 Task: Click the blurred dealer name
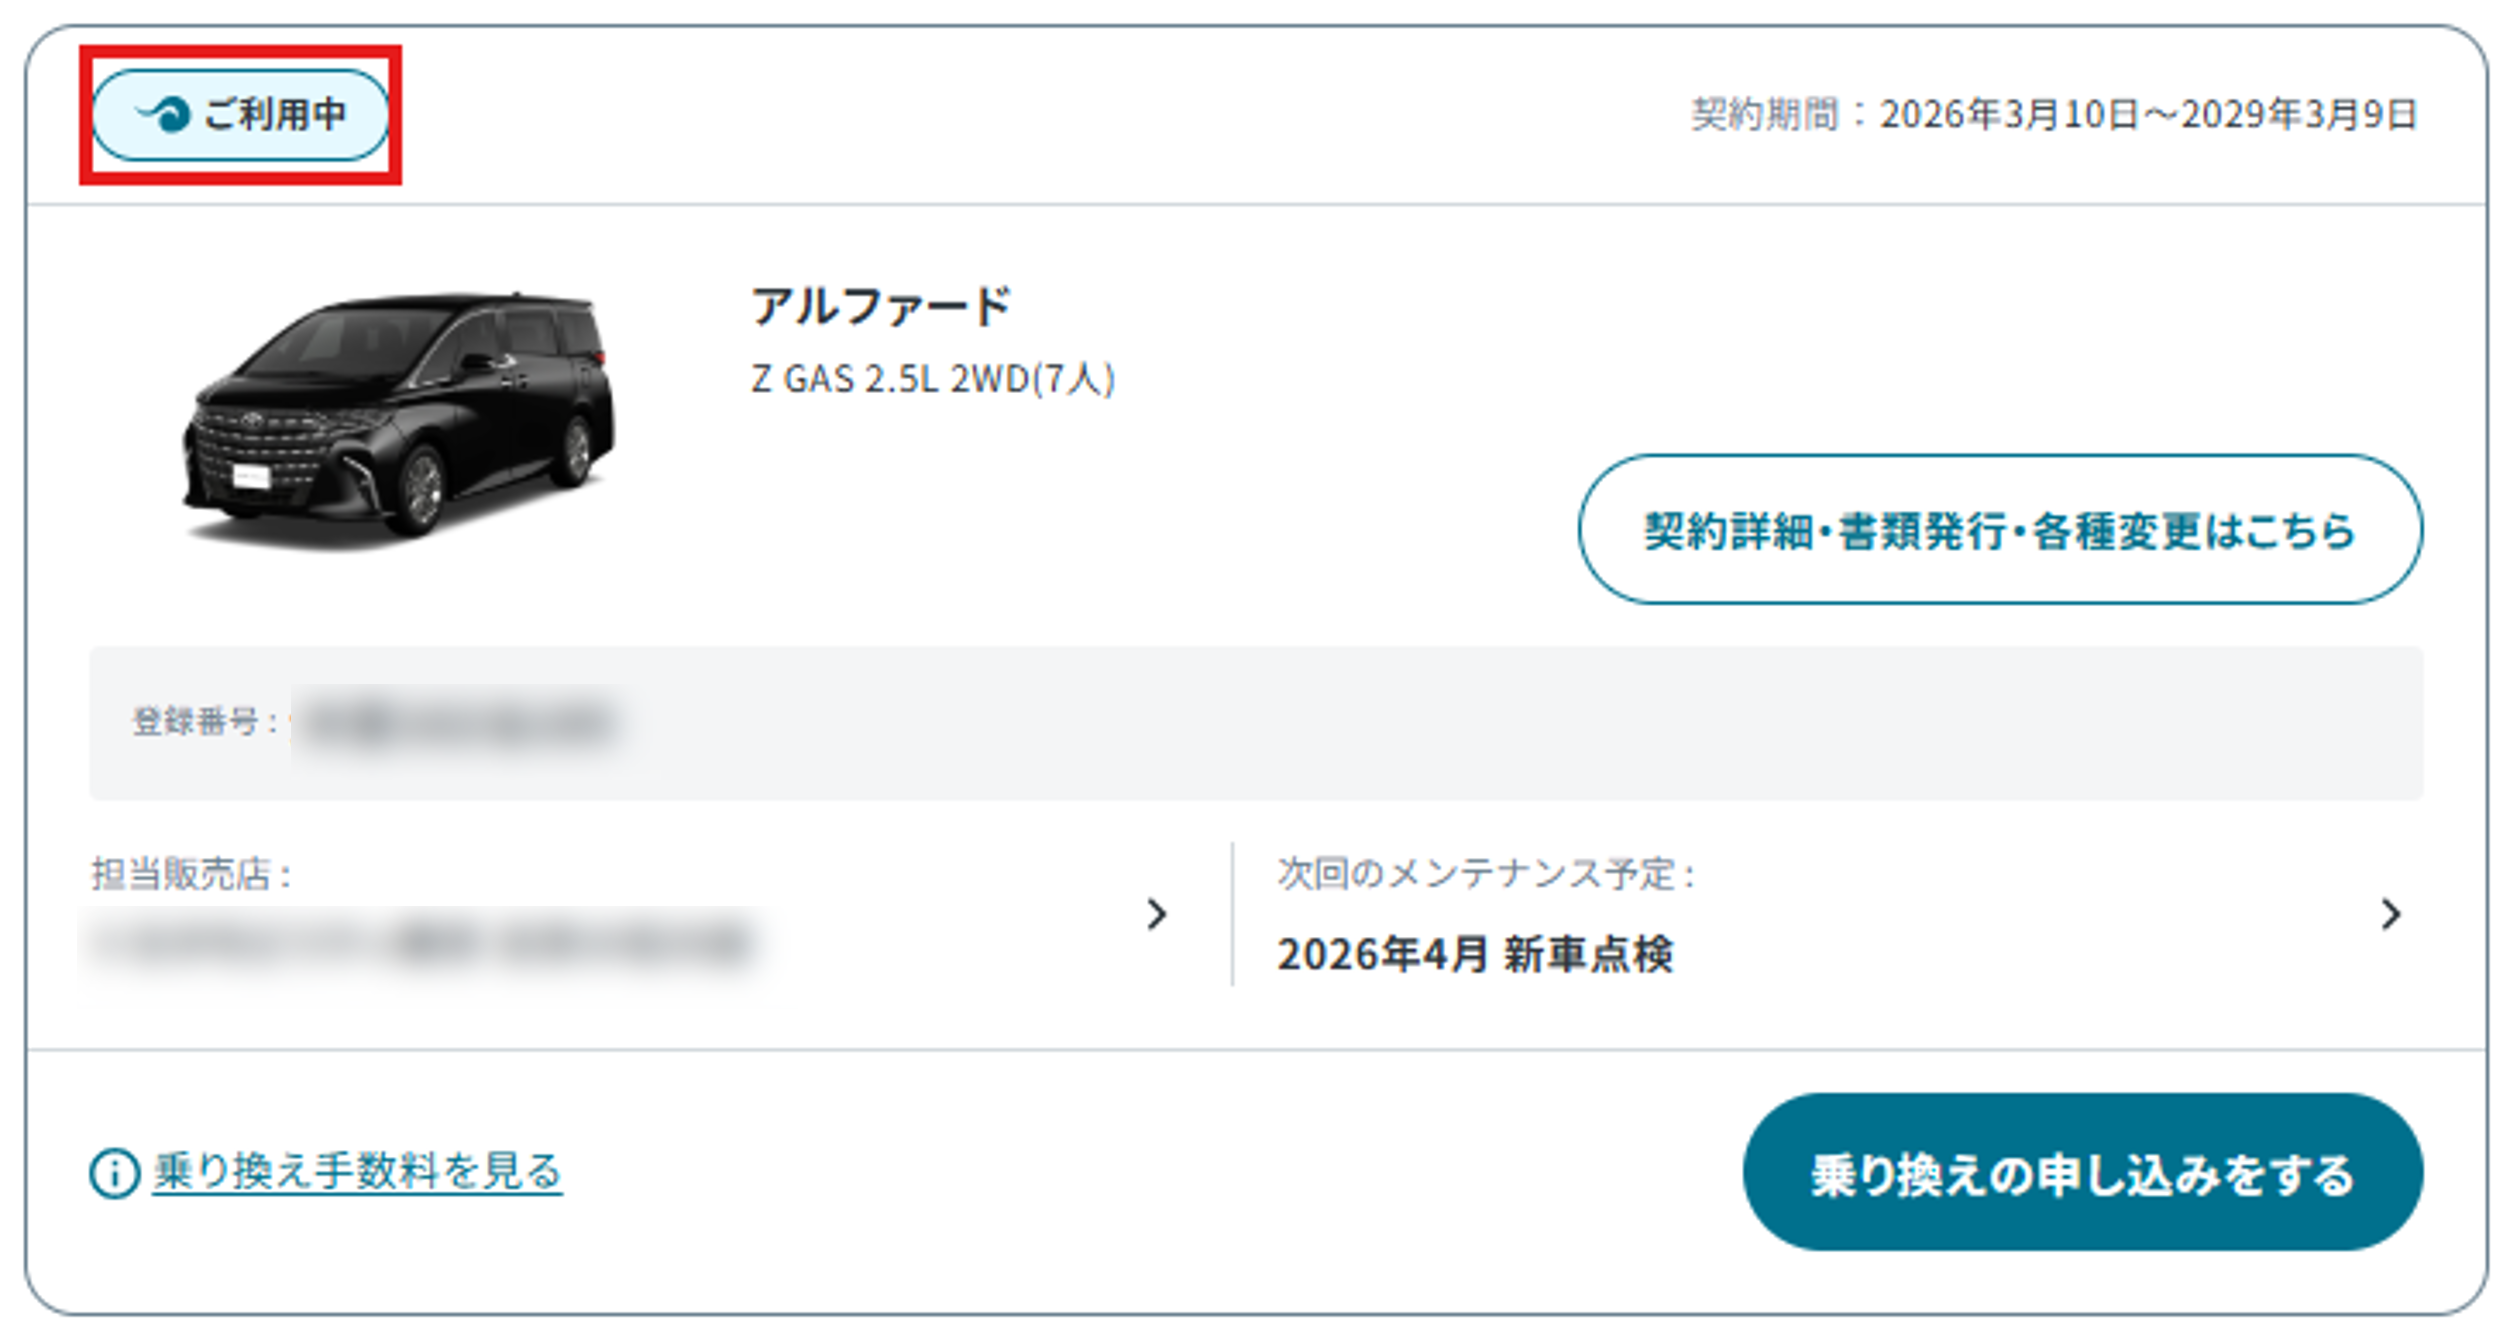click(420, 942)
